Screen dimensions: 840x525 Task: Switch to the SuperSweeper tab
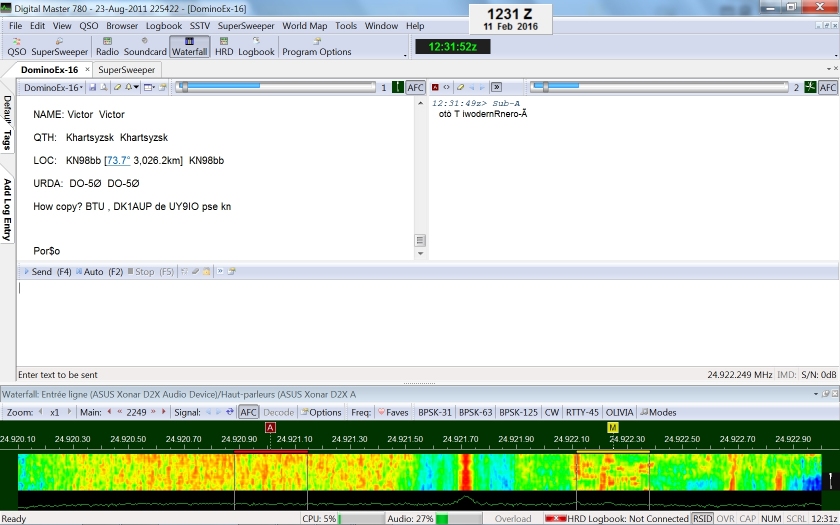tap(127, 70)
